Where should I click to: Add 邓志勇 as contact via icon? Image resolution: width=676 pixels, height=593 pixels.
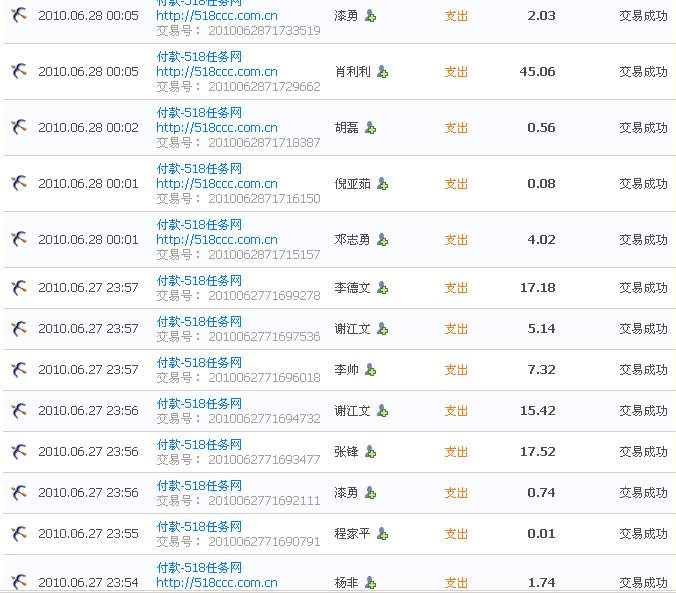tap(382, 240)
